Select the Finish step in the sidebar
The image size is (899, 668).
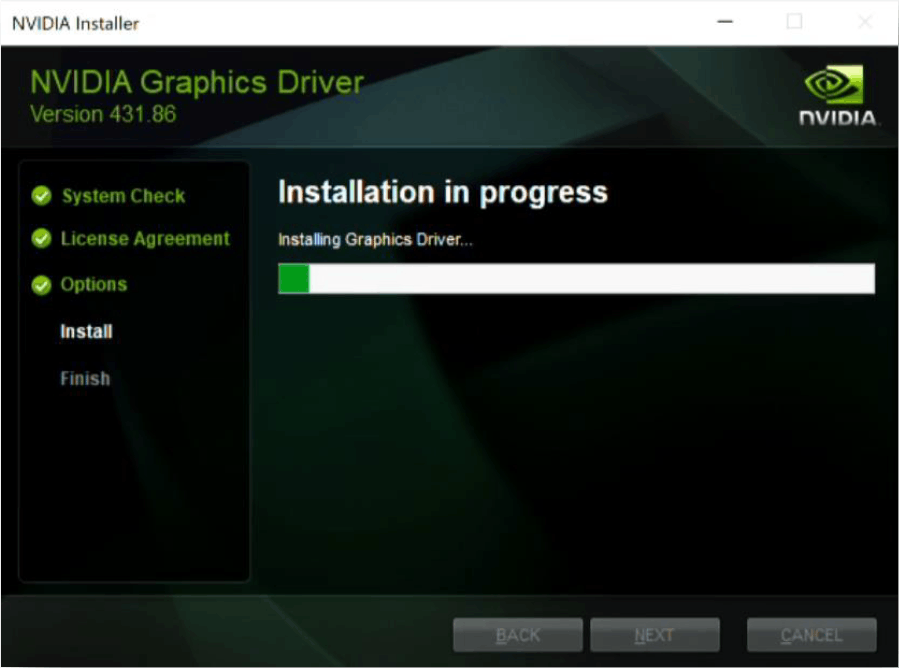85,378
